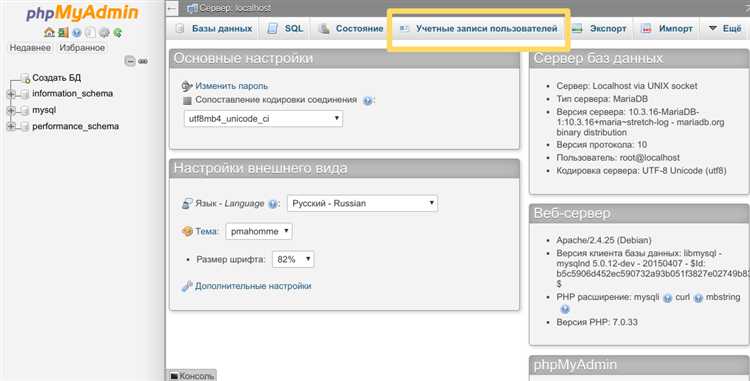Viewport: 750px width, 381px height.
Task: Click text Кодировка сервера: UTF-8 Unicode
Action: [641, 171]
